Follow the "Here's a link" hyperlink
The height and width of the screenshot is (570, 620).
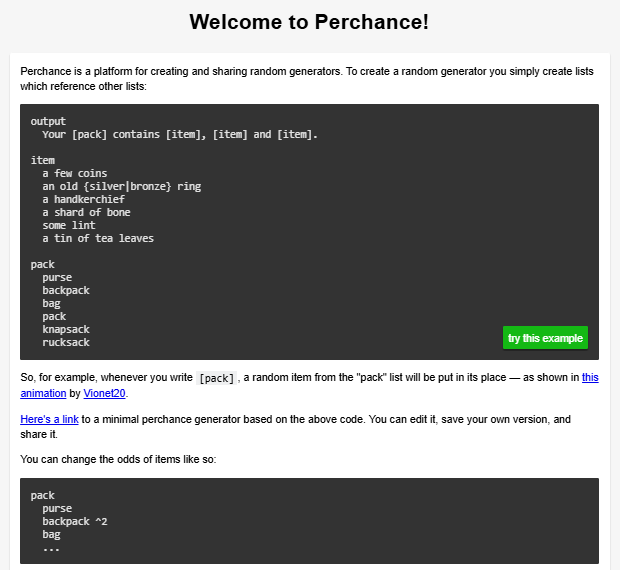point(49,419)
